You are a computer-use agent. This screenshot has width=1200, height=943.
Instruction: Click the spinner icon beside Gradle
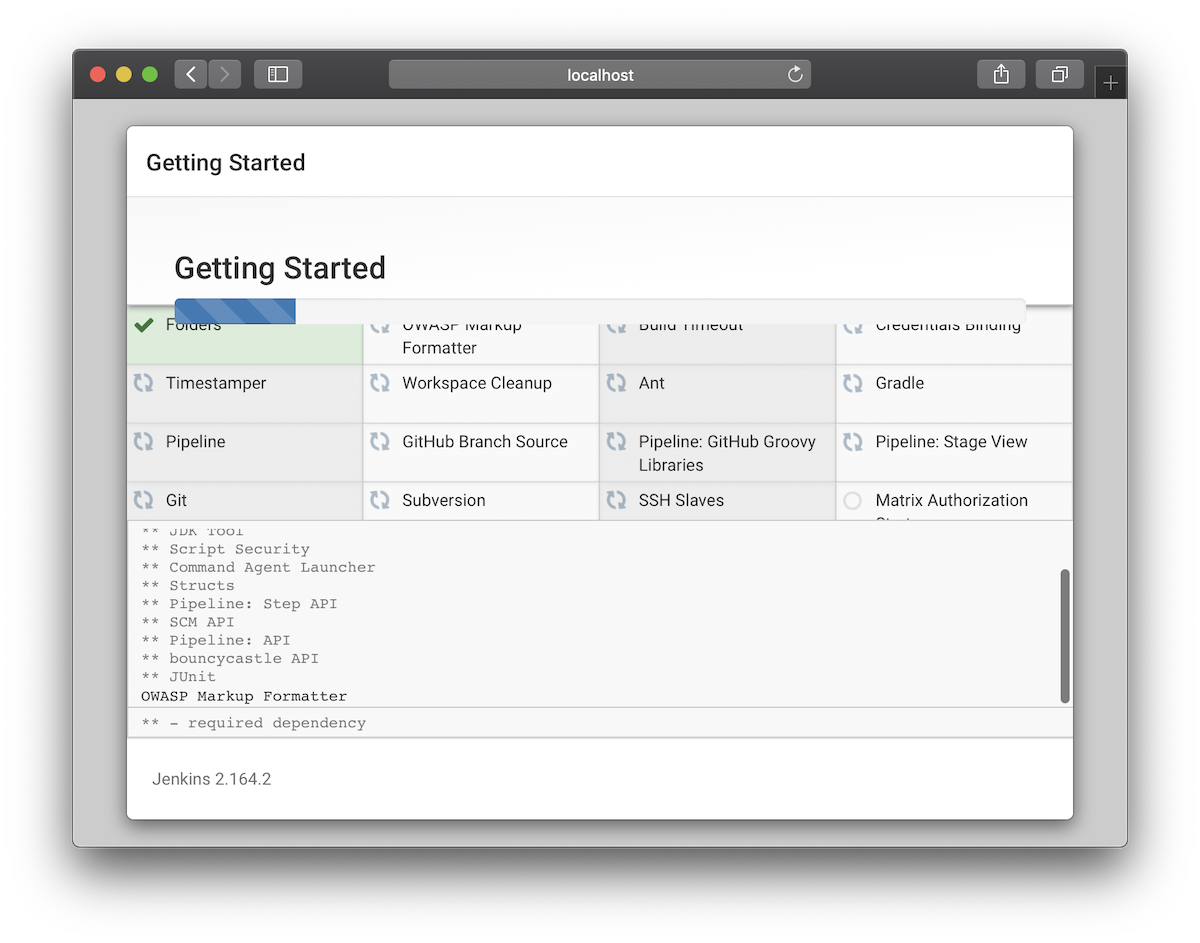click(852, 383)
